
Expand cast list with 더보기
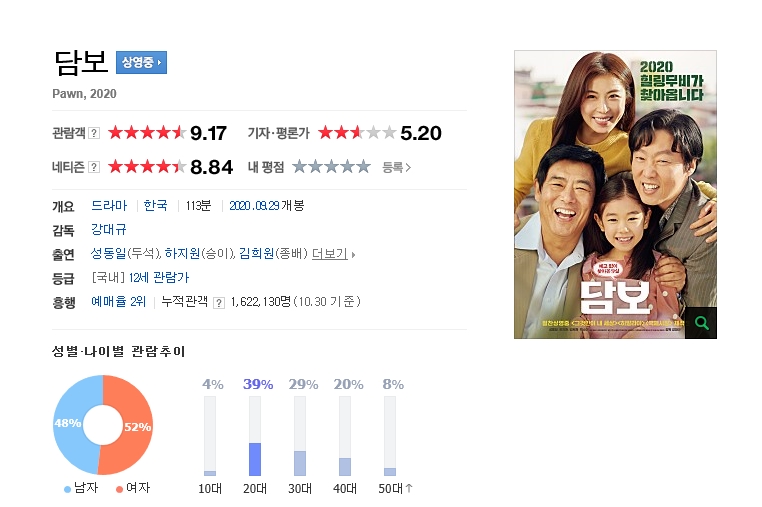tap(333, 254)
